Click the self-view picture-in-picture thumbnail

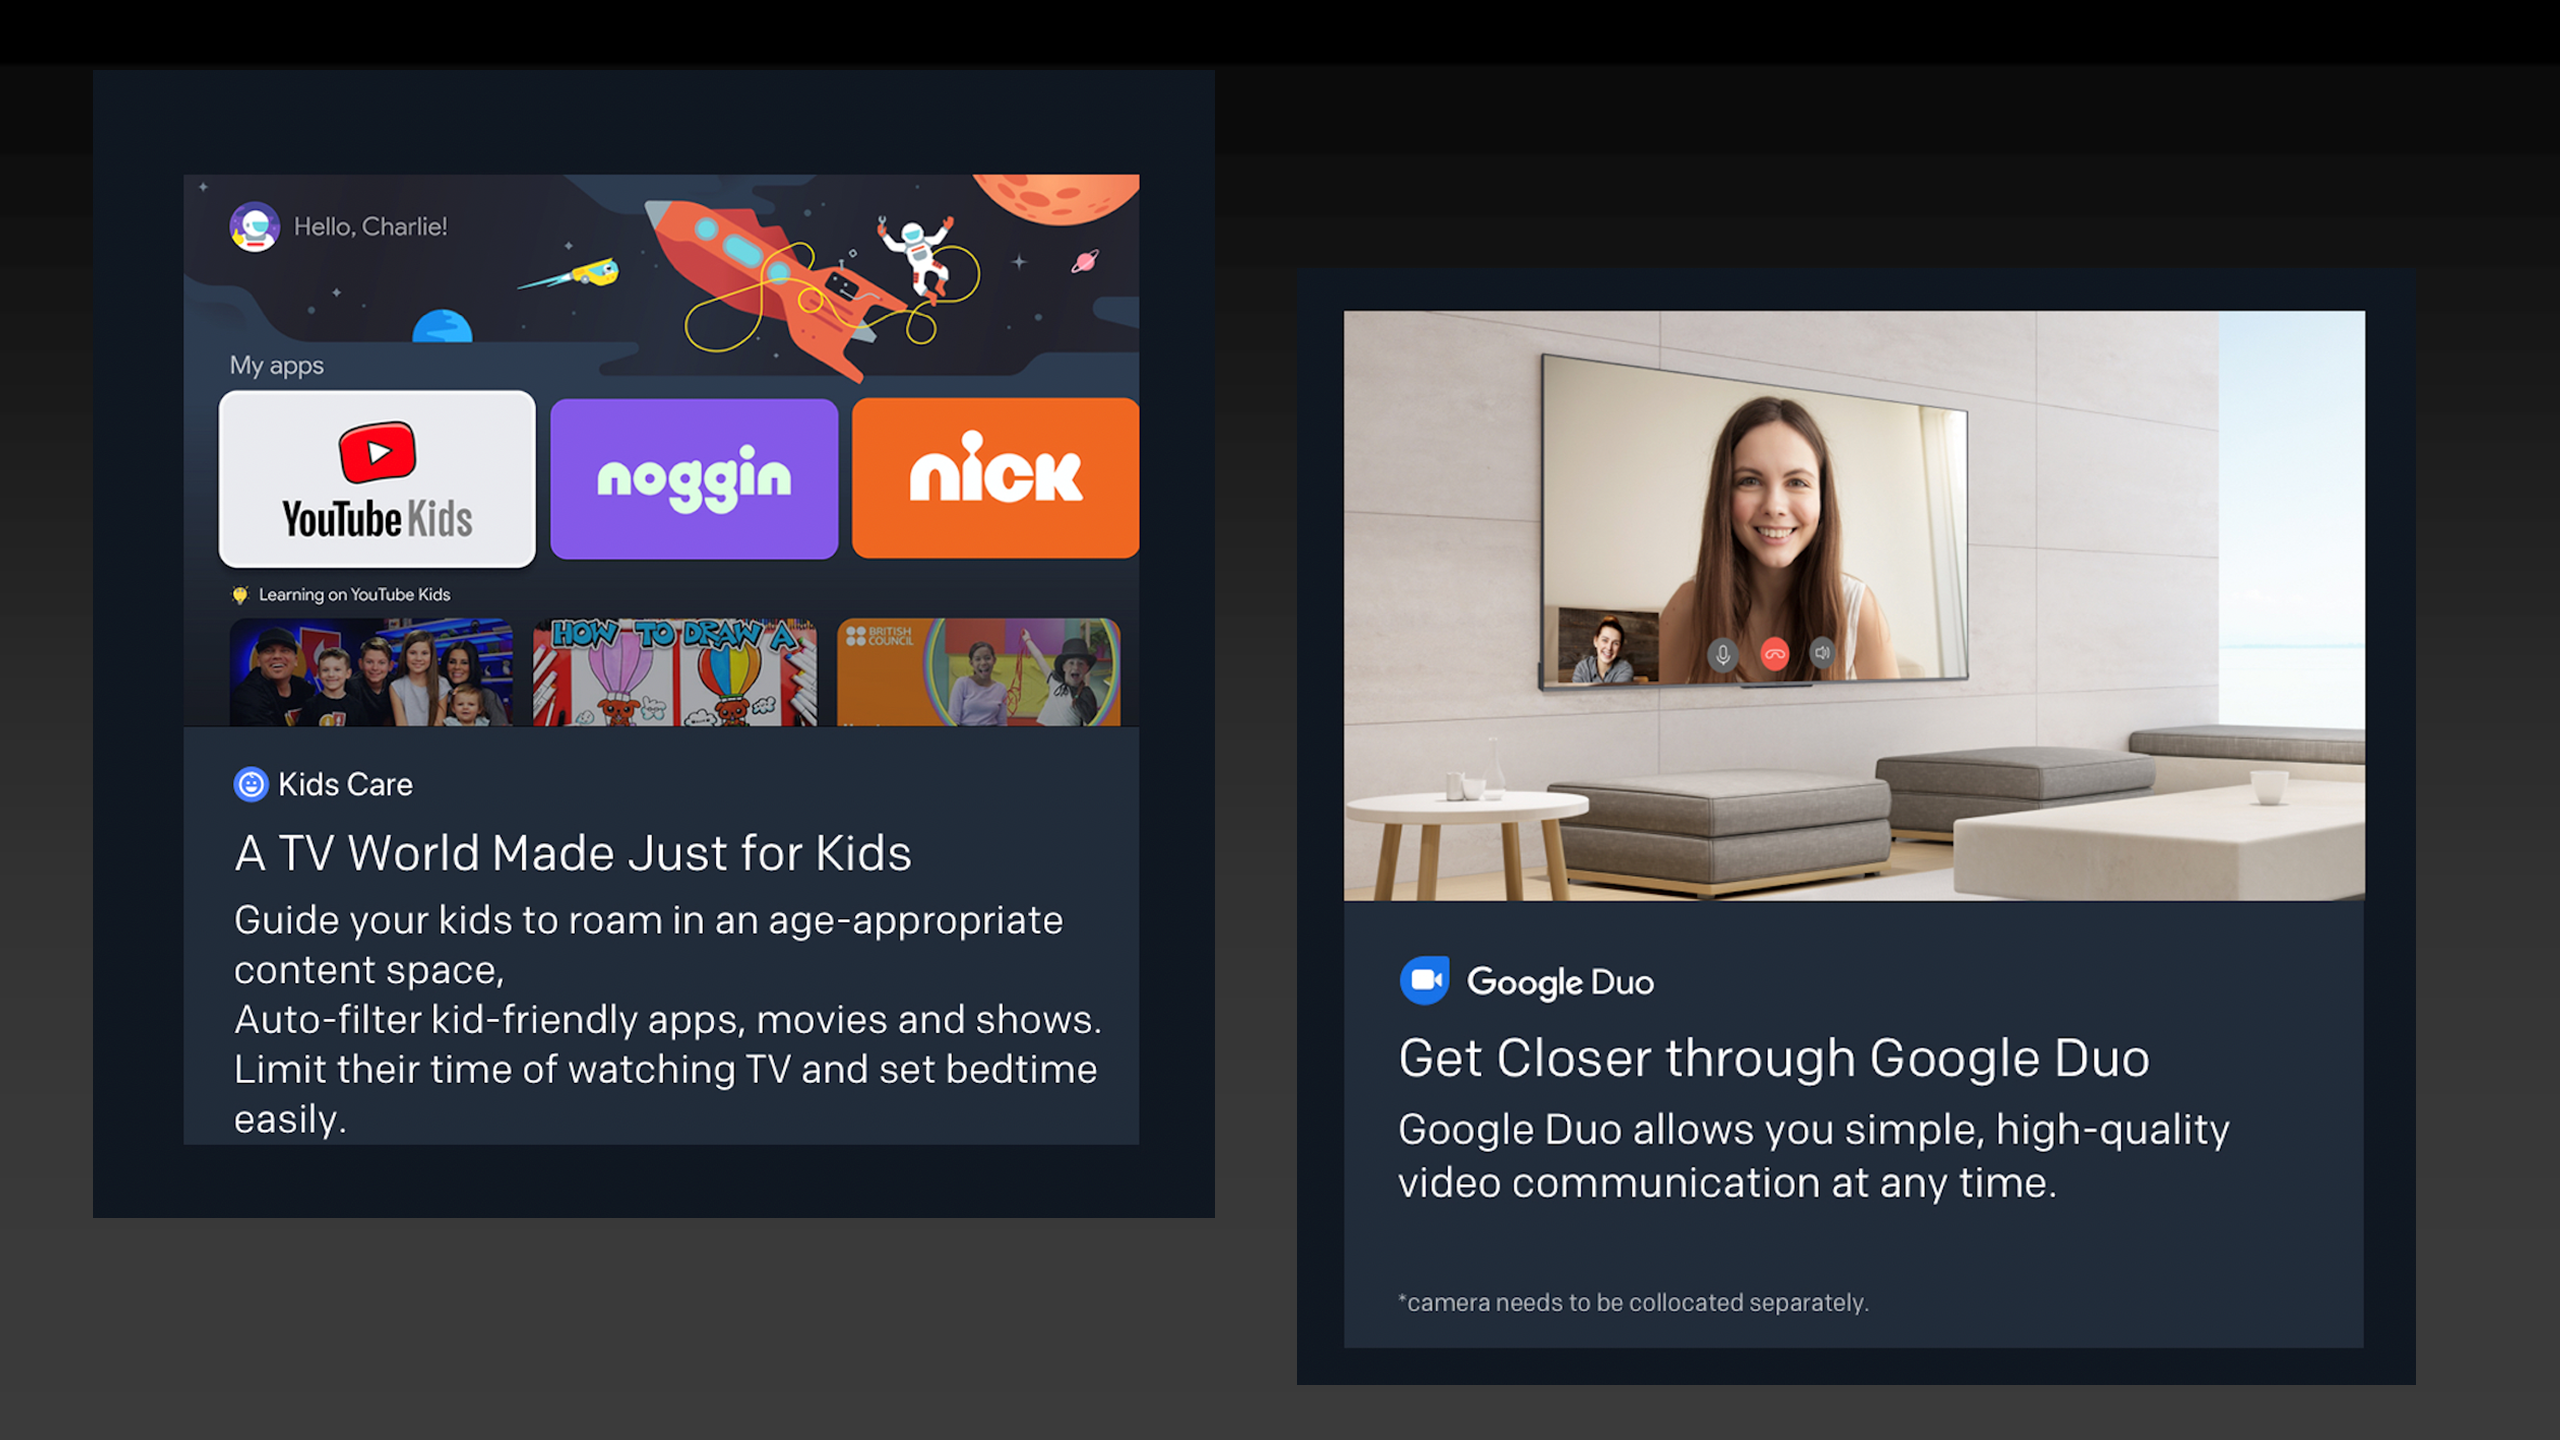1608,647
